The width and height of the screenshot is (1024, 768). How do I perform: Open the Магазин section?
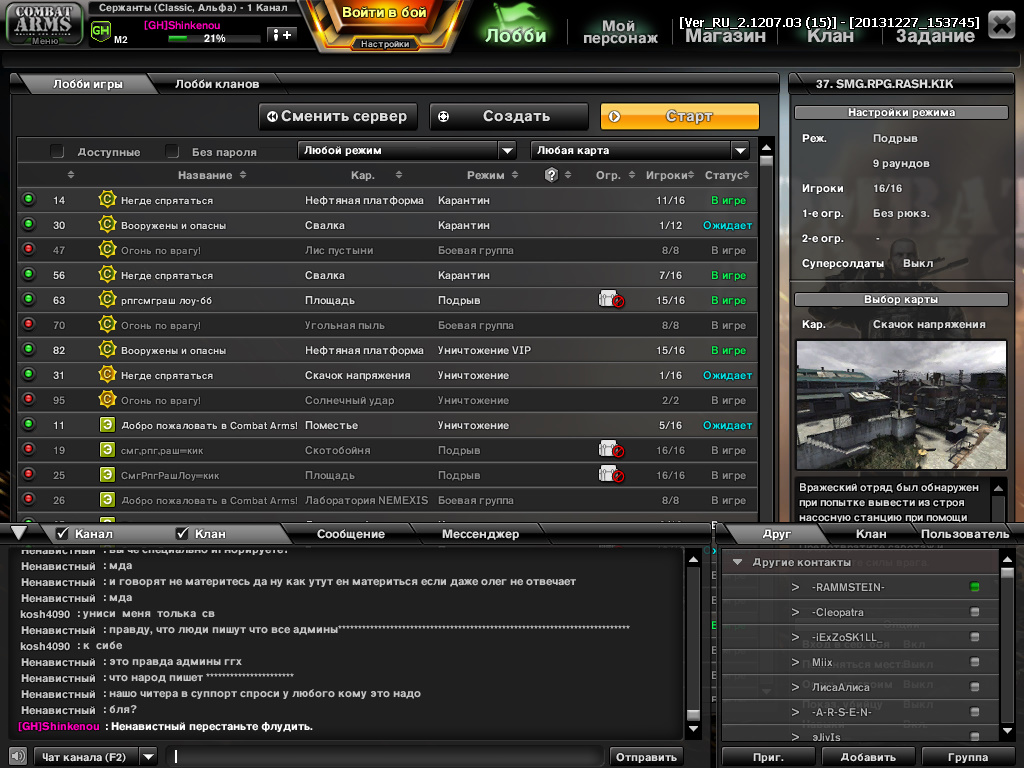point(725,36)
